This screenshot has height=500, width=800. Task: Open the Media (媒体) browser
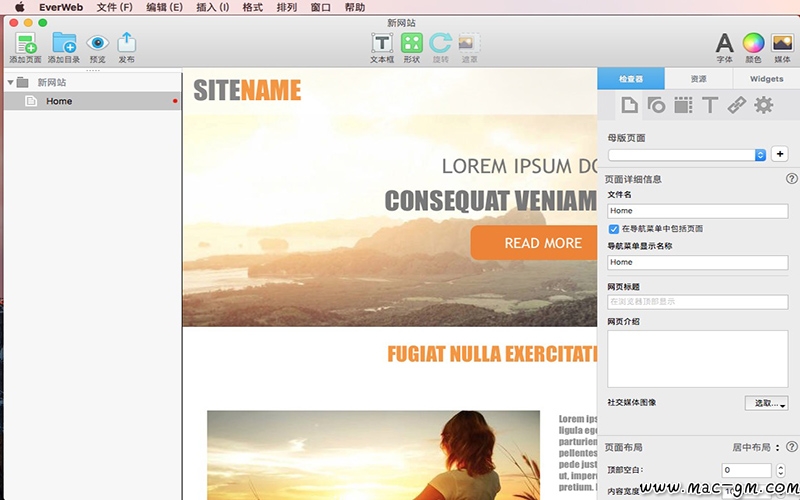(782, 43)
